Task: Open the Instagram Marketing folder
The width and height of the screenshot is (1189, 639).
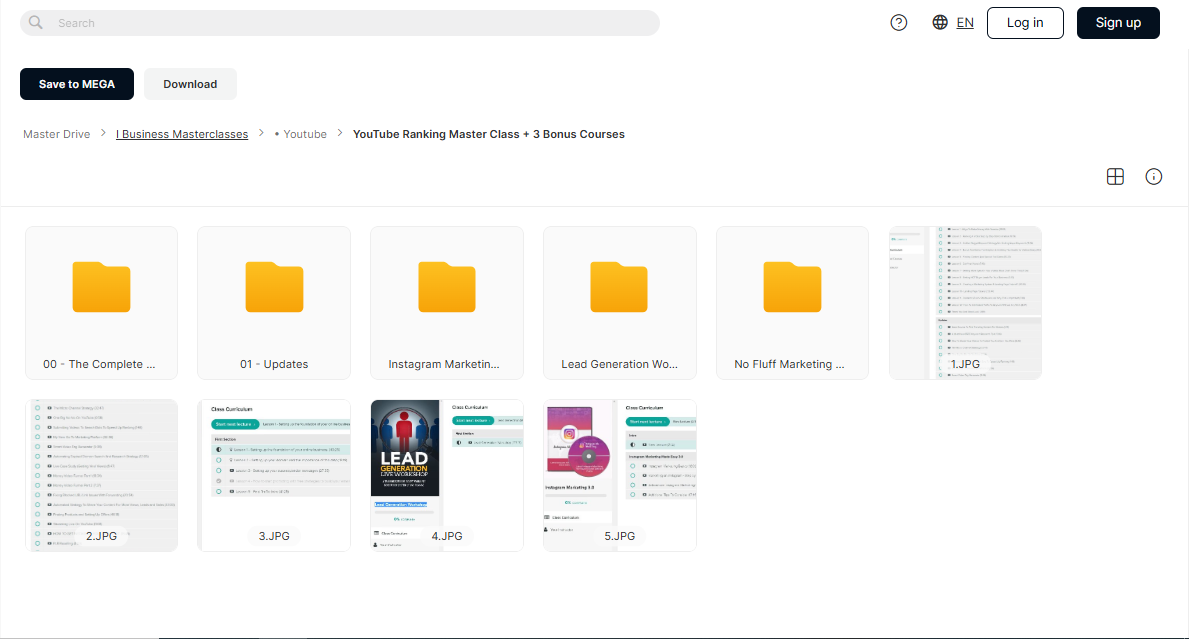Action: pyautogui.click(x=447, y=302)
